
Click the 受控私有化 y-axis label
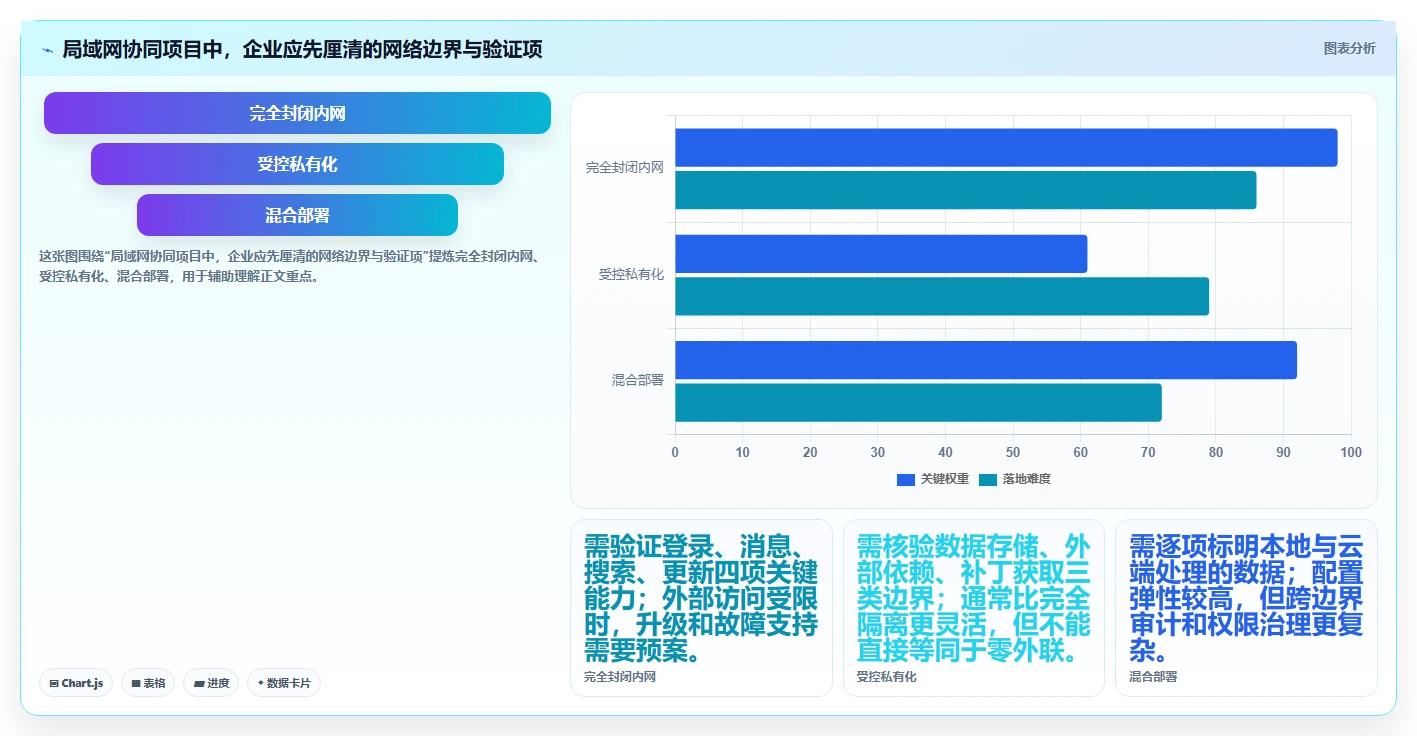(631, 274)
